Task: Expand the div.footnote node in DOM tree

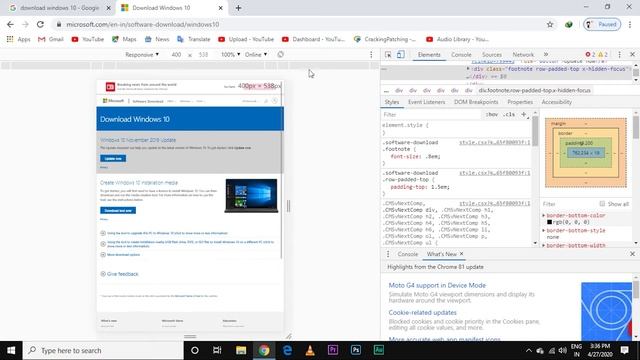Action: pyautogui.click(x=468, y=69)
